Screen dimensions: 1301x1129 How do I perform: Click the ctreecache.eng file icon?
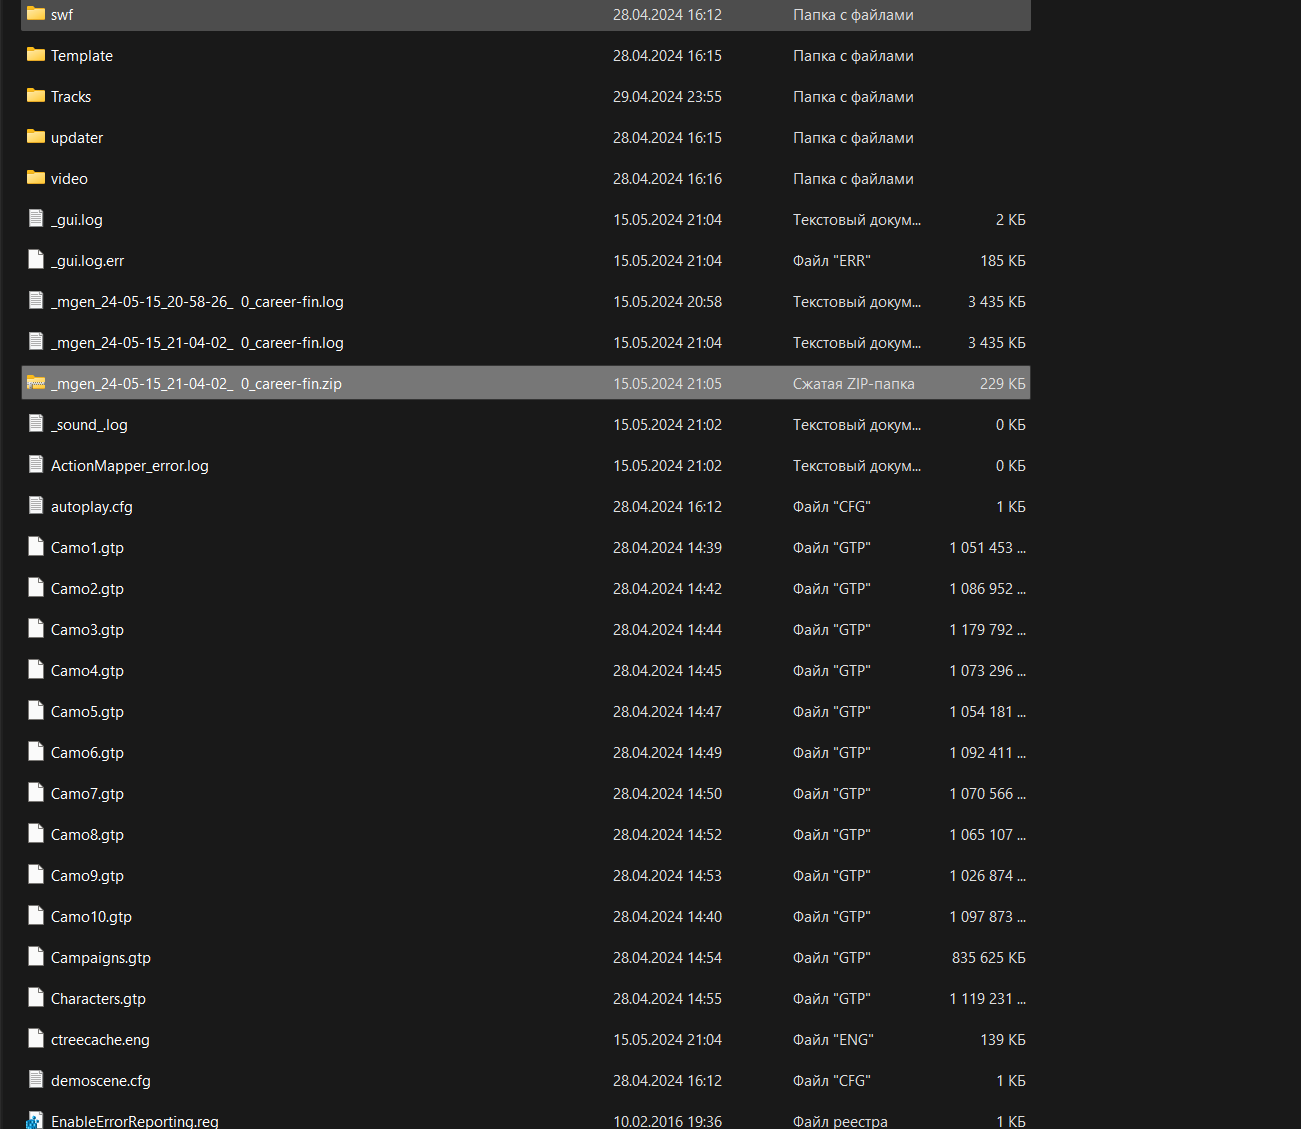tap(36, 1039)
